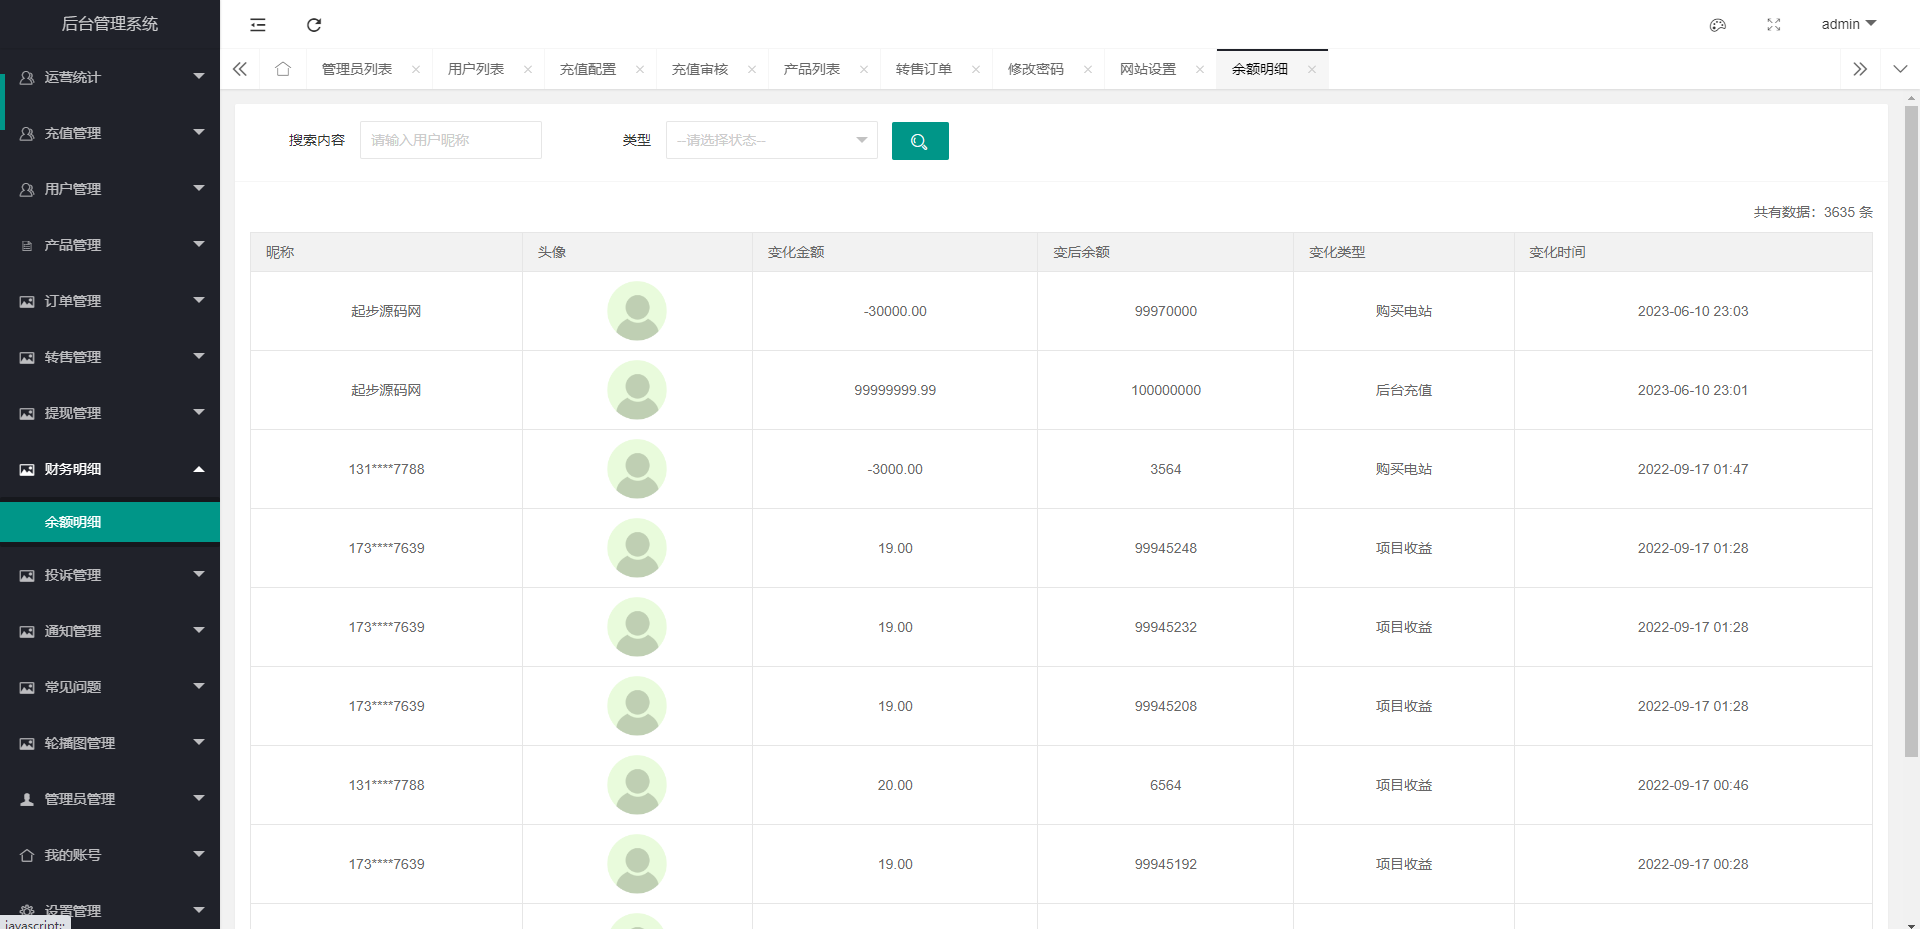Image resolution: width=1920 pixels, height=929 pixels.
Task: Open the 类型 status dropdown
Action: [x=771, y=140]
